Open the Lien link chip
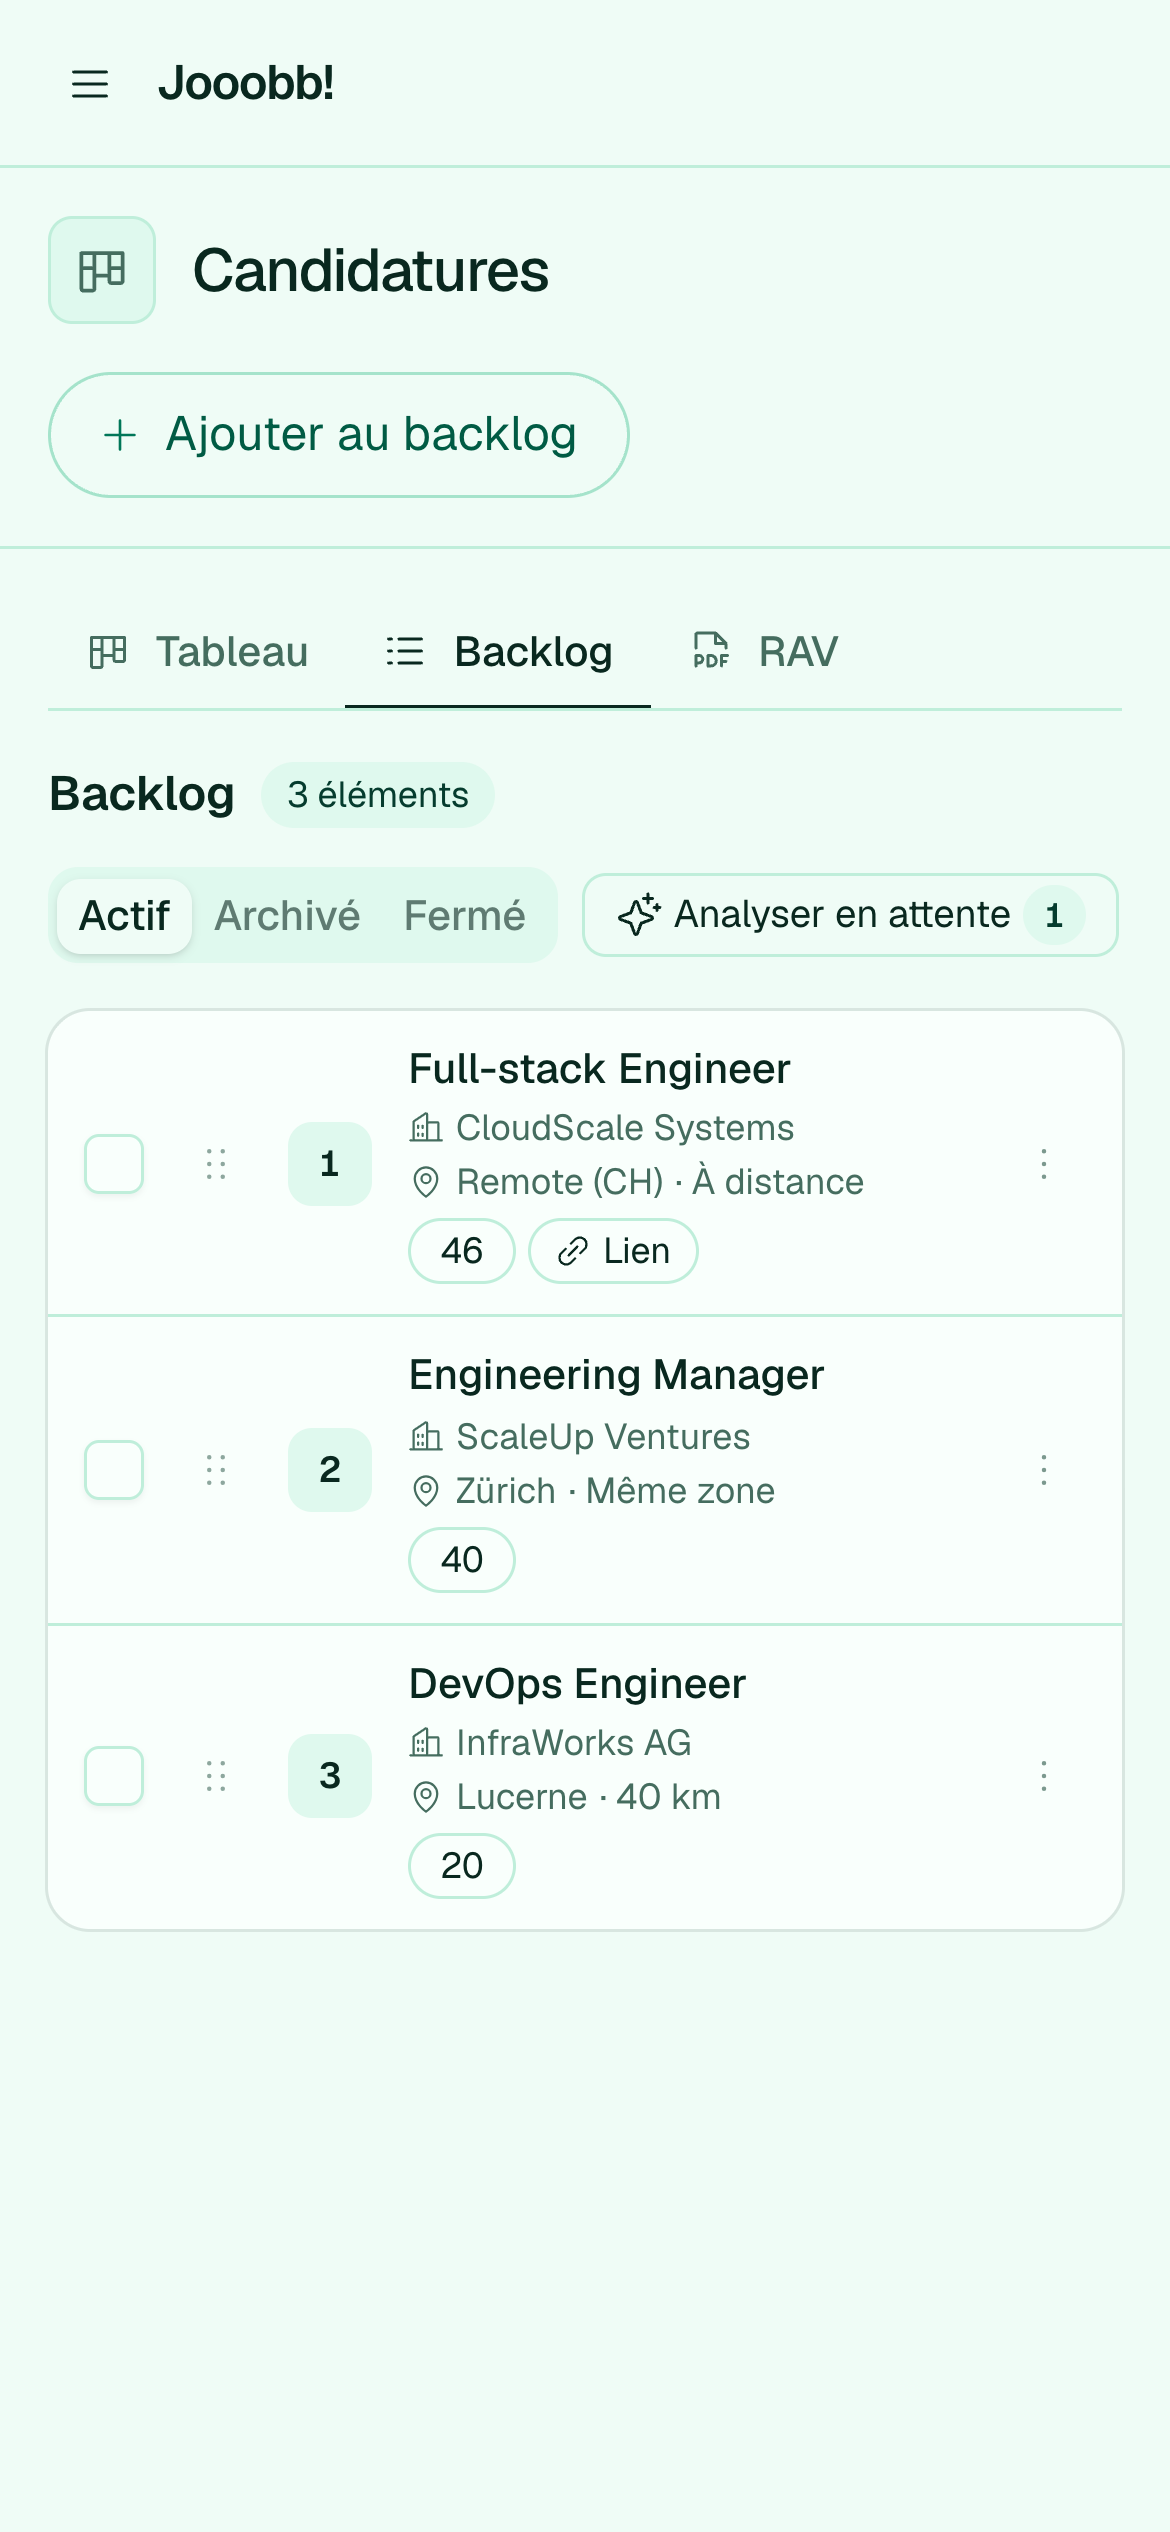1170x2532 pixels. coord(613,1251)
